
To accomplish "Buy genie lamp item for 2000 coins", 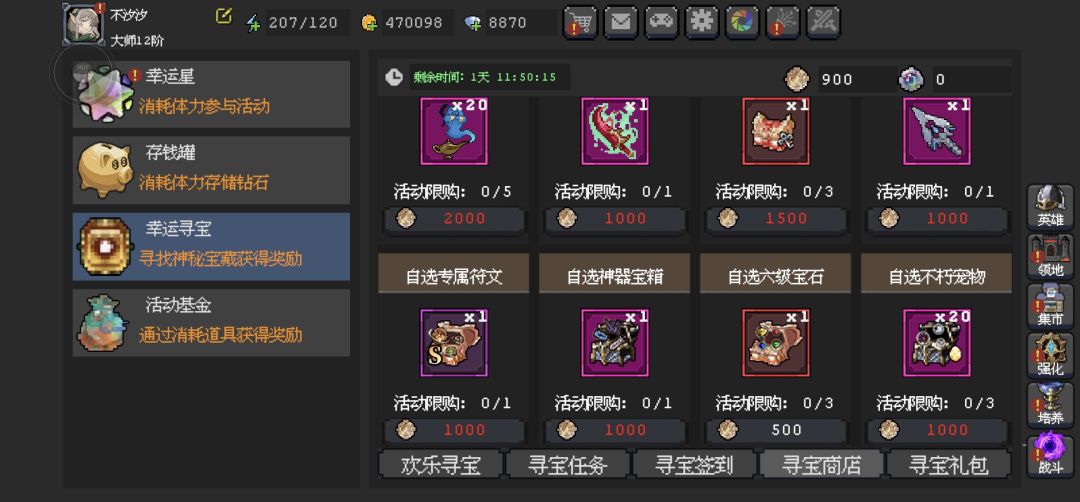I will click(454, 218).
